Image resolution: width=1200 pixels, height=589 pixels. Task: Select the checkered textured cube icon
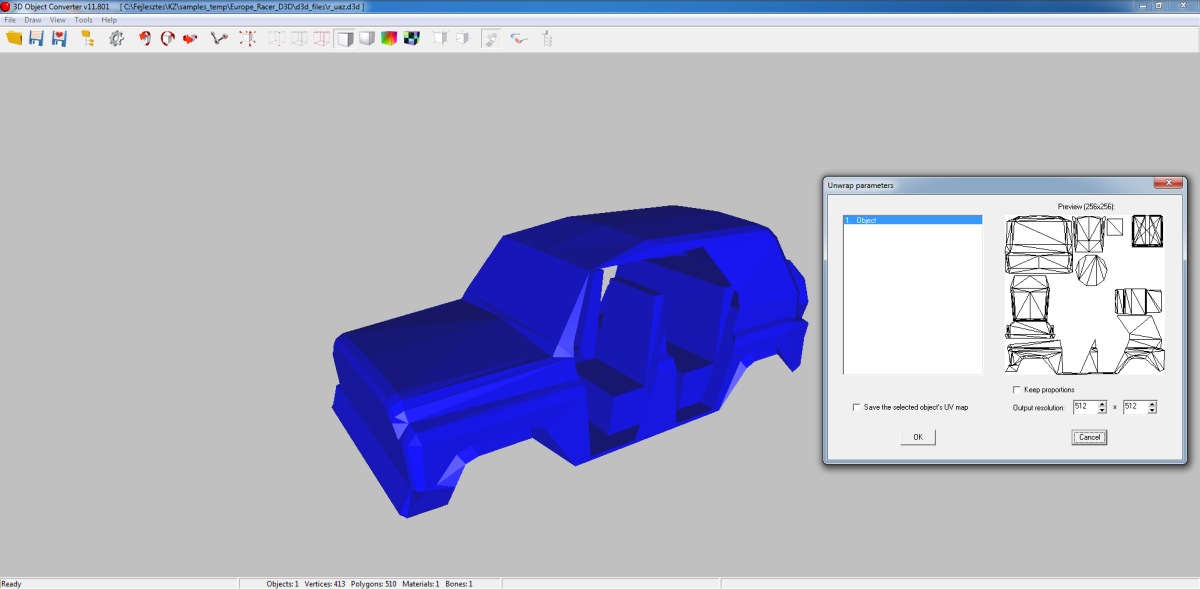[x=410, y=38]
